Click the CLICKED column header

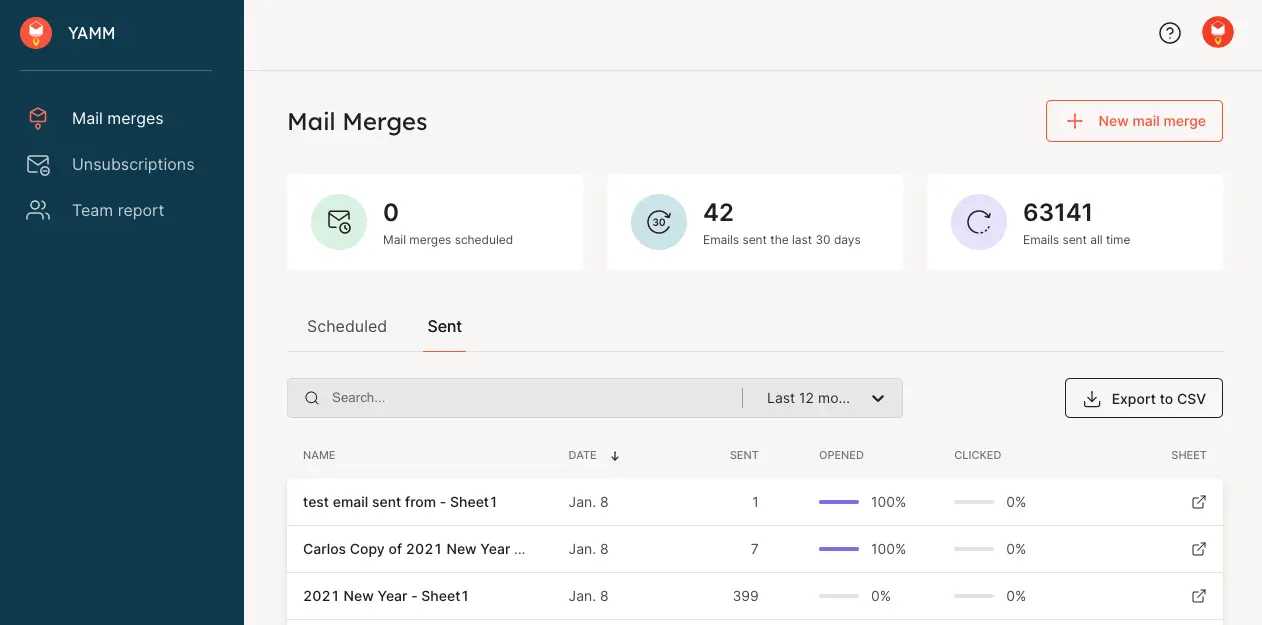click(x=978, y=455)
